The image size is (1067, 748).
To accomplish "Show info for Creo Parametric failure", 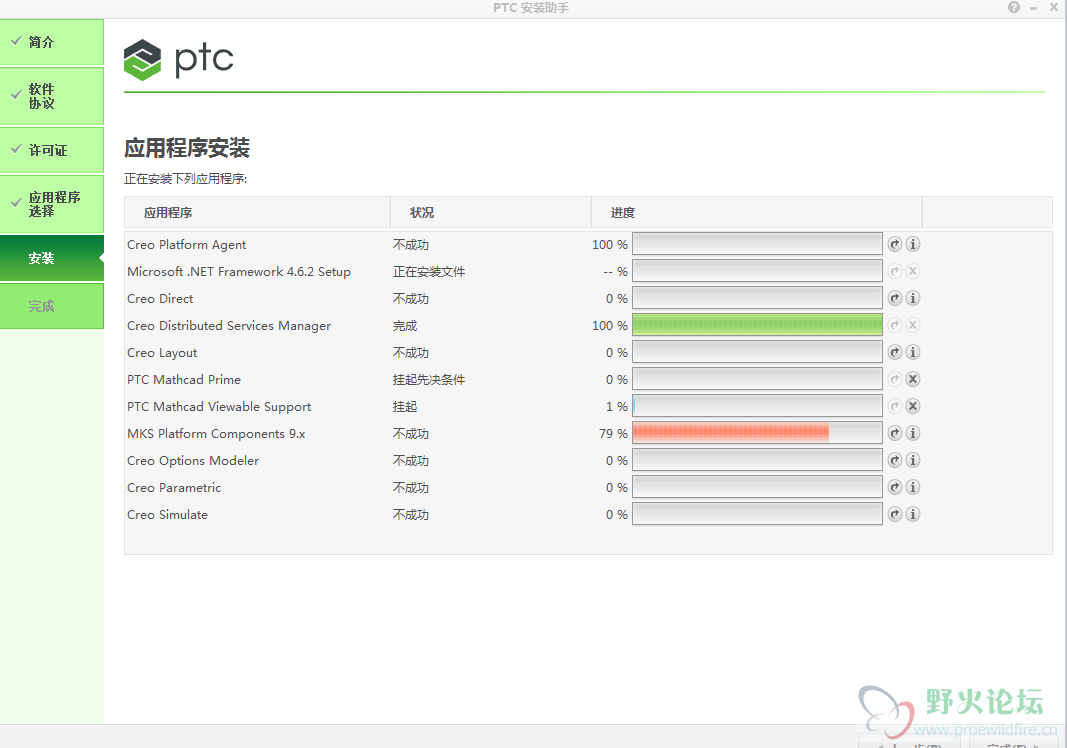I will (913, 487).
